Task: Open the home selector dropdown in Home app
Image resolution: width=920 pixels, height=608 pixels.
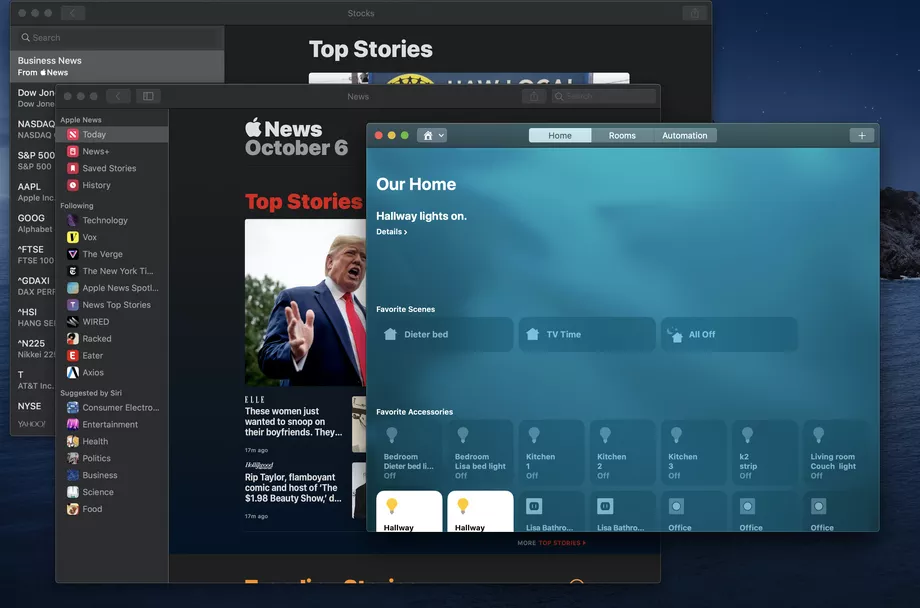Action: click(432, 136)
